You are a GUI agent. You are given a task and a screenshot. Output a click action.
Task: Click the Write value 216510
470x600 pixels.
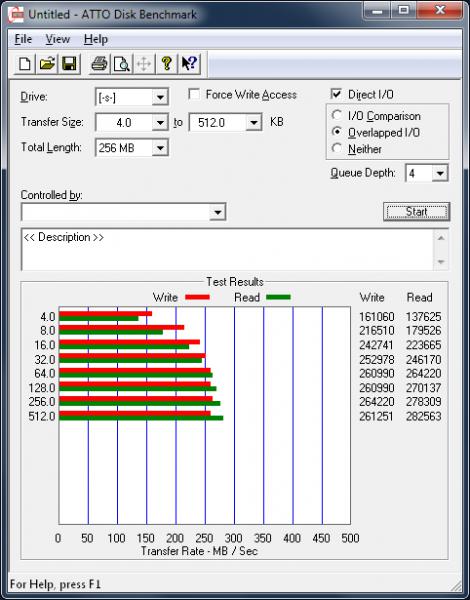(377, 331)
